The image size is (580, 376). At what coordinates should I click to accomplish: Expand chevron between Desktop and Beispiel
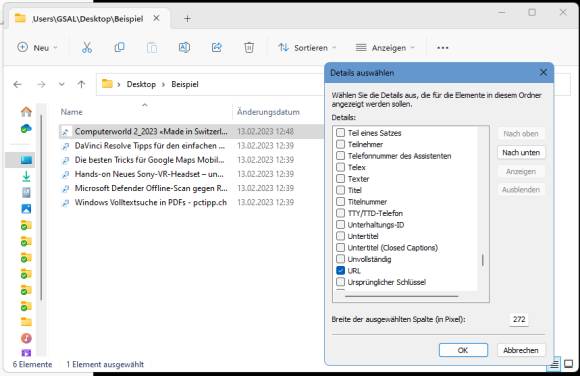(x=163, y=84)
